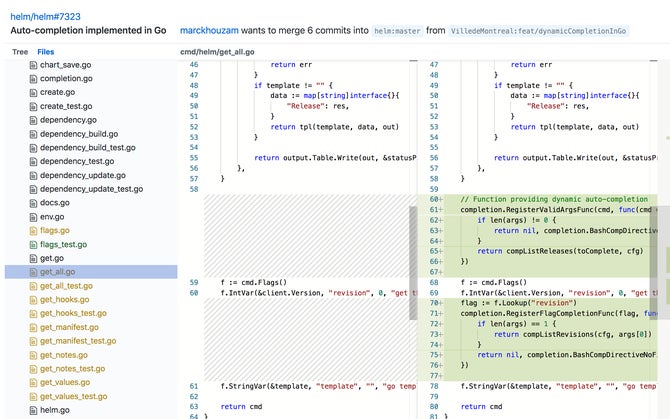The height and width of the screenshot is (419, 670).
Task: Click the pull request title Auto-completion implemented in Go
Action: tap(88, 31)
